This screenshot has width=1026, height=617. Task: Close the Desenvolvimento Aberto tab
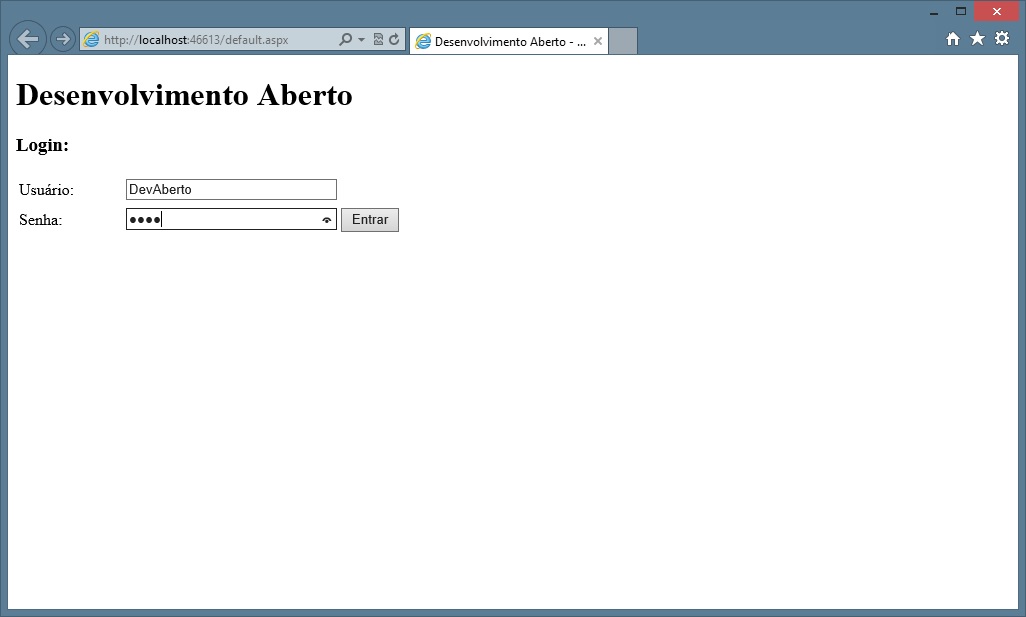click(598, 41)
